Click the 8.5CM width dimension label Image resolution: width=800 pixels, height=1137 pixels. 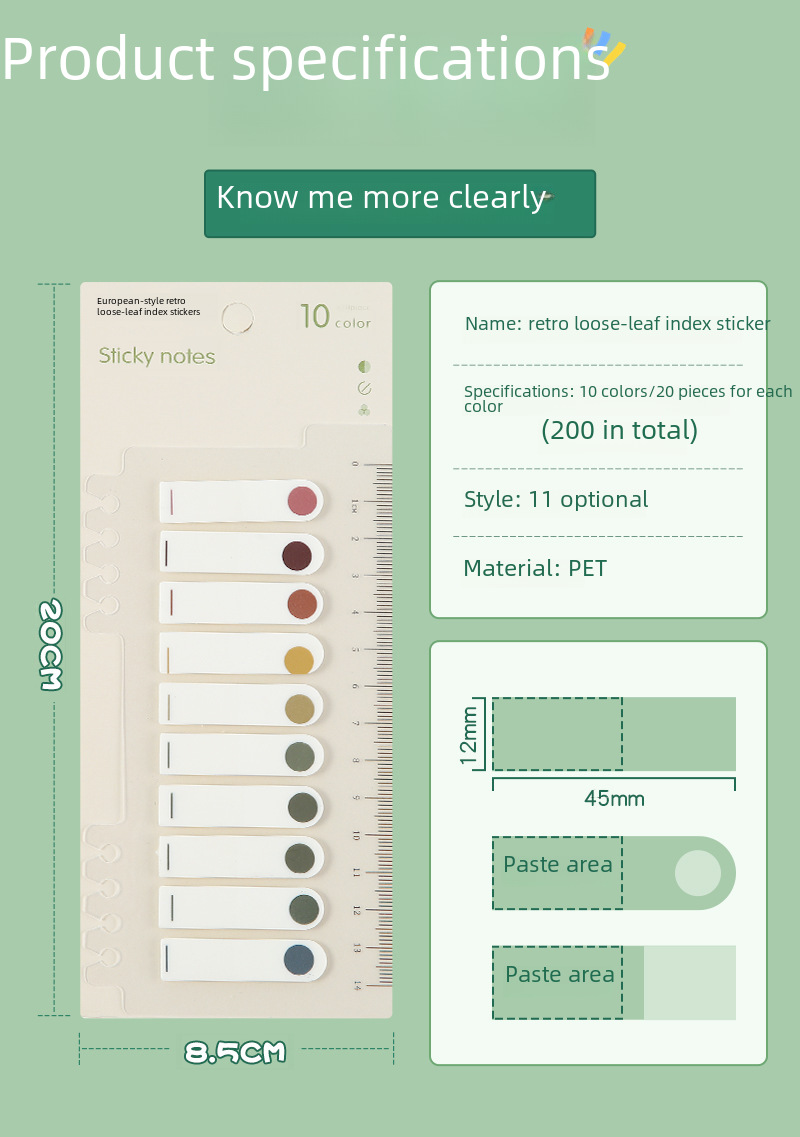[x=235, y=1052]
